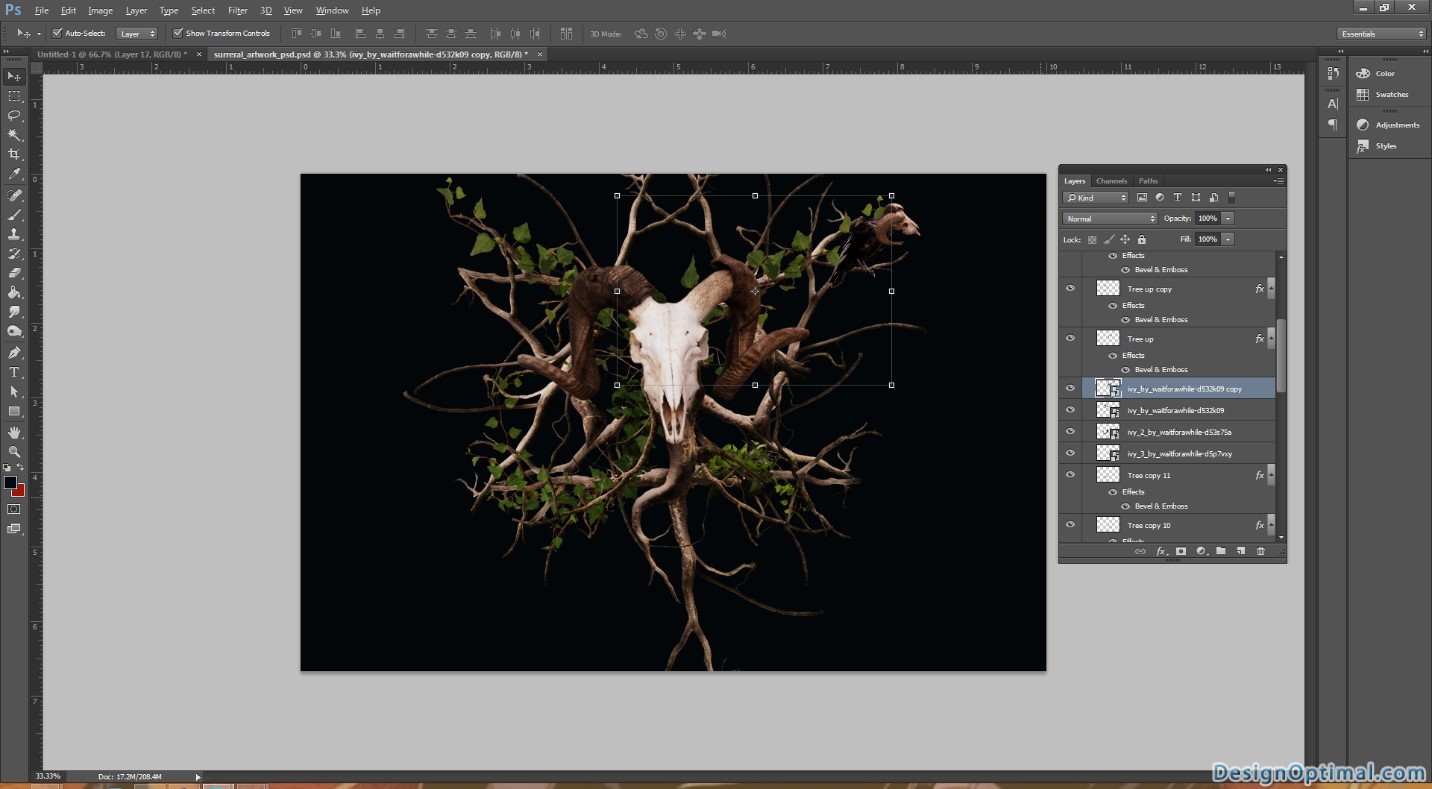The width and height of the screenshot is (1432, 789).
Task: Add a layer mask from Layers panel footer
Action: (1181, 551)
